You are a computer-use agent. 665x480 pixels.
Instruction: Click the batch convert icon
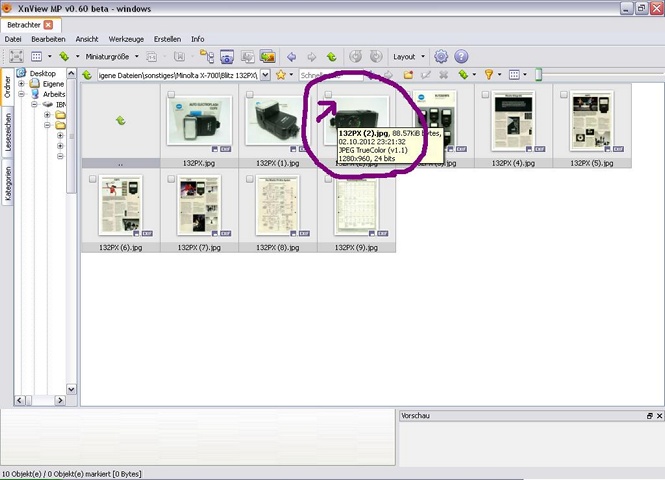tap(247, 56)
